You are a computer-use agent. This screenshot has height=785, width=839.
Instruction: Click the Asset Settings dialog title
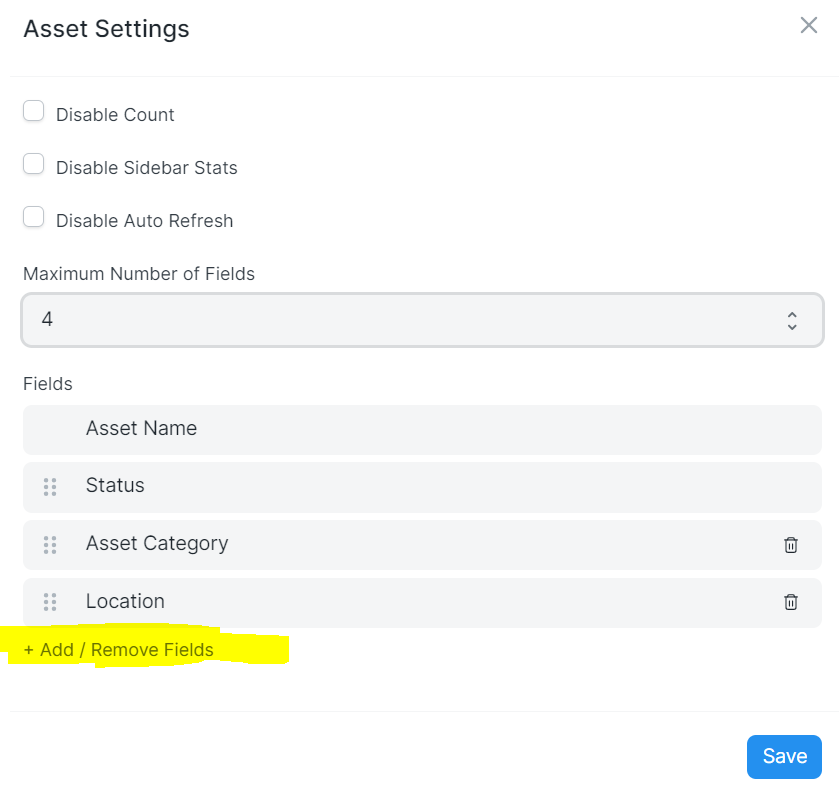coord(106,29)
